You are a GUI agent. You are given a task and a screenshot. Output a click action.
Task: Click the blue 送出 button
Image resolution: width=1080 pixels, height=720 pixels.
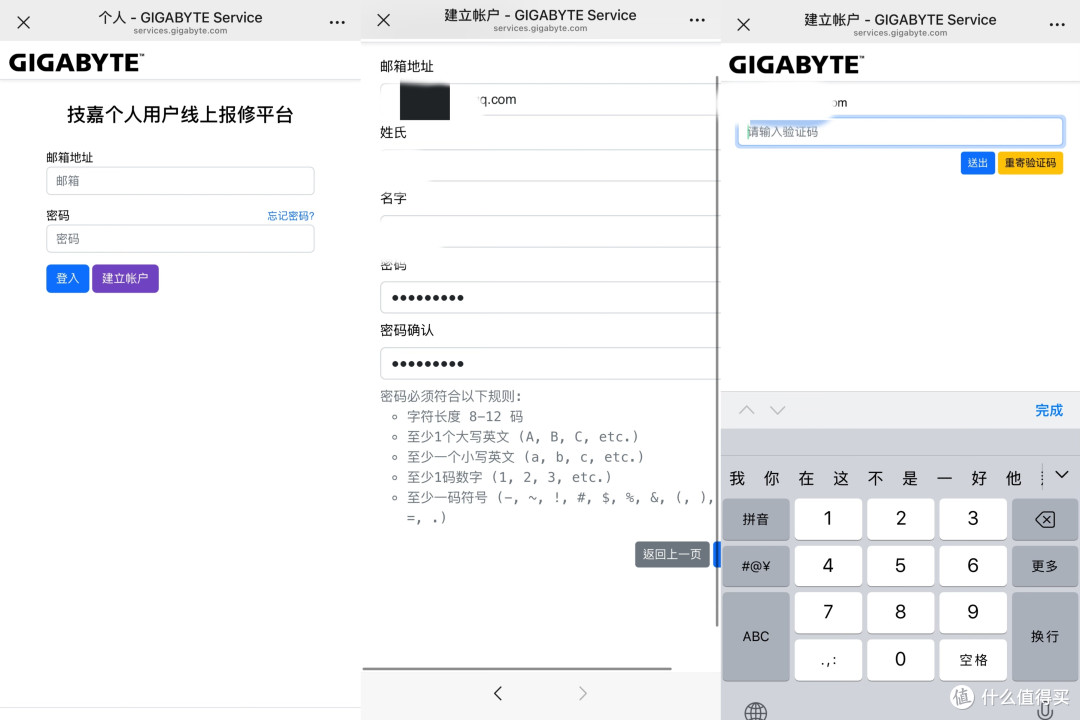pyautogui.click(x=977, y=163)
